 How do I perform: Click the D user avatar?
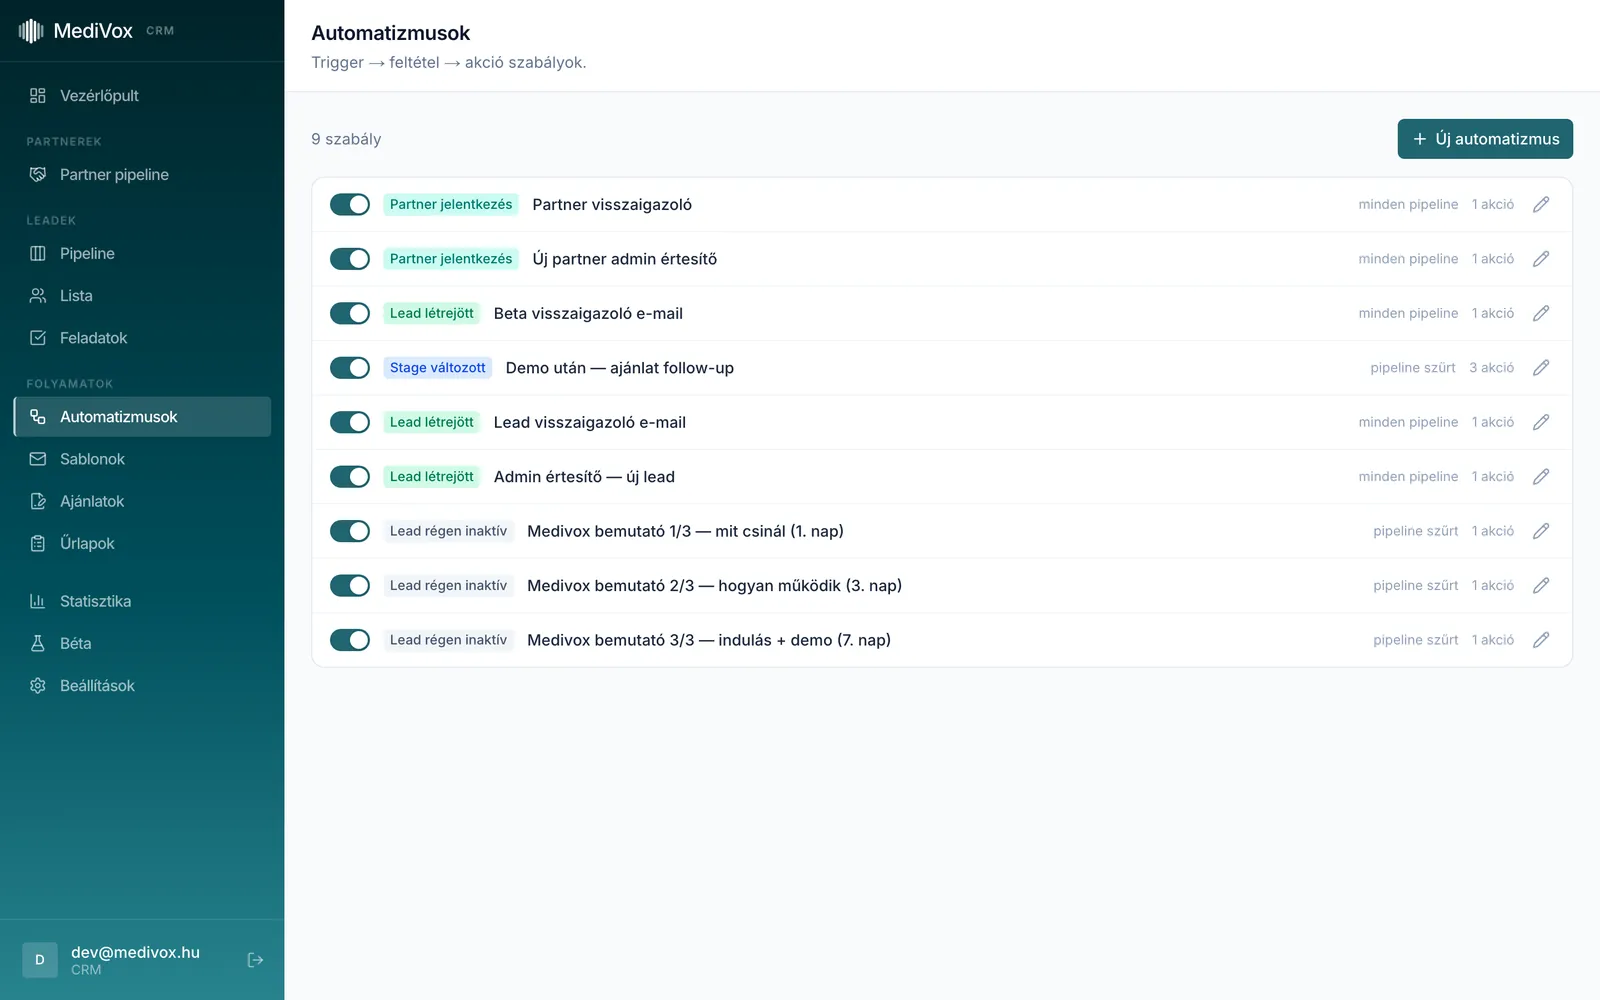(40, 960)
